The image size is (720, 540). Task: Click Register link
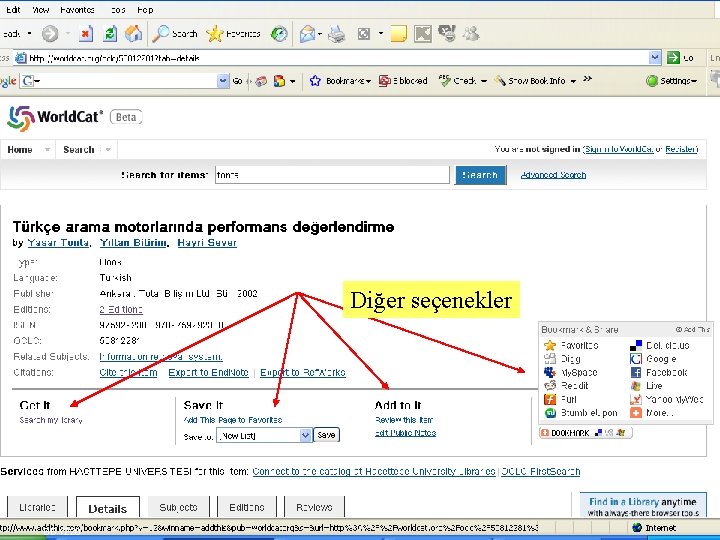681,149
